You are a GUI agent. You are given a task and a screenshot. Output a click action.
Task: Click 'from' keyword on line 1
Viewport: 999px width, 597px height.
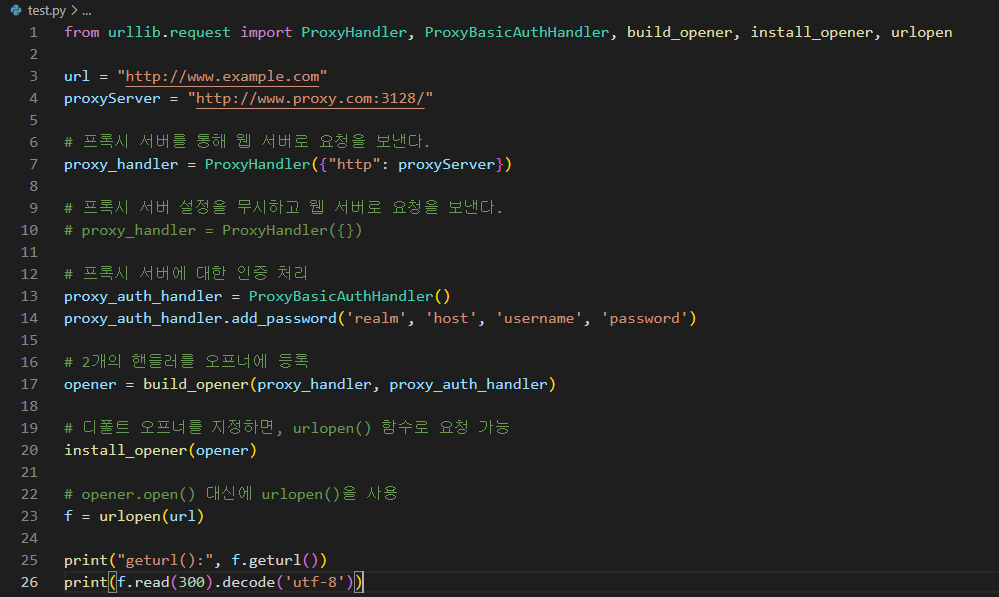click(x=82, y=32)
